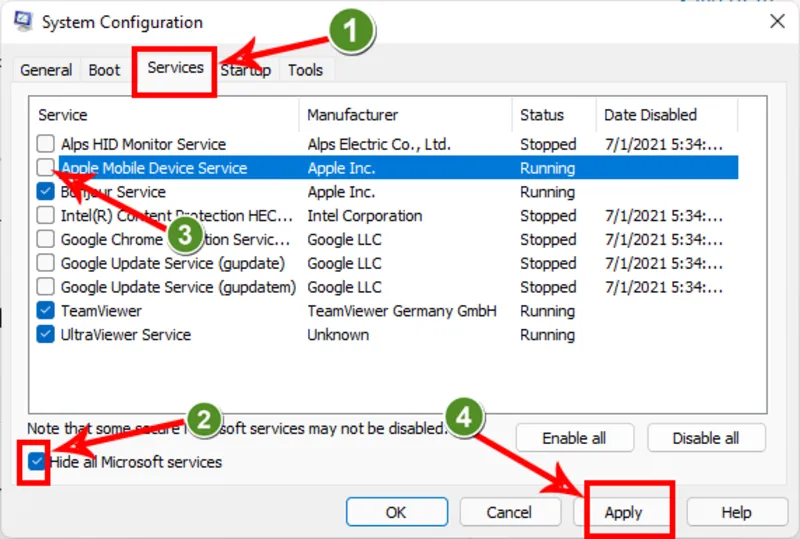Toggle Hide all Microsoft services checkbox

click(38, 462)
